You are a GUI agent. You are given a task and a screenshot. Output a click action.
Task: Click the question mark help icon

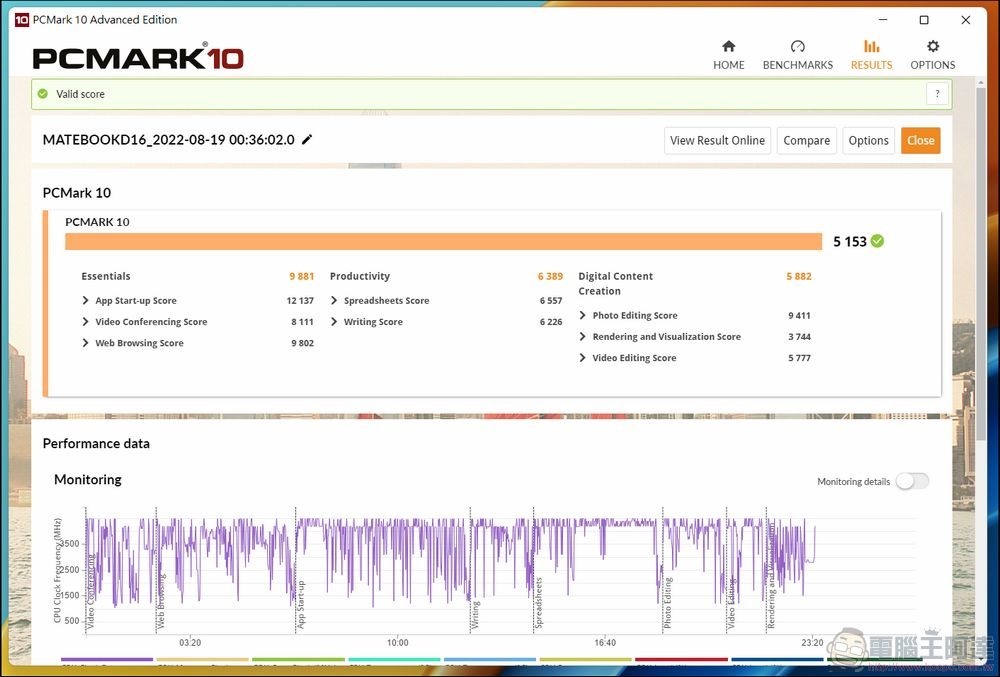point(936,94)
